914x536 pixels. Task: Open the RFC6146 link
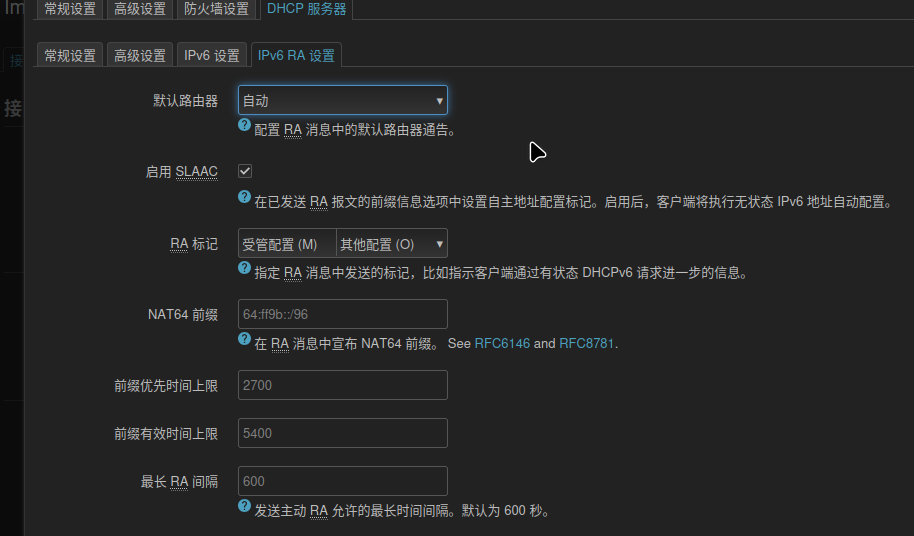(502, 344)
